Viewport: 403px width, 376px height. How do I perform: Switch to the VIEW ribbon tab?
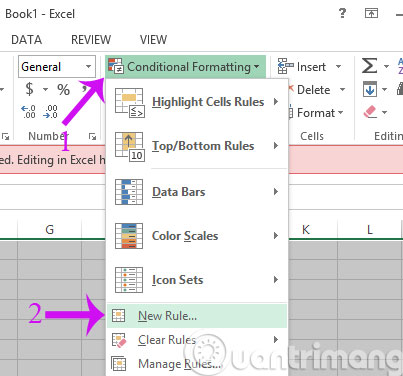(x=153, y=40)
